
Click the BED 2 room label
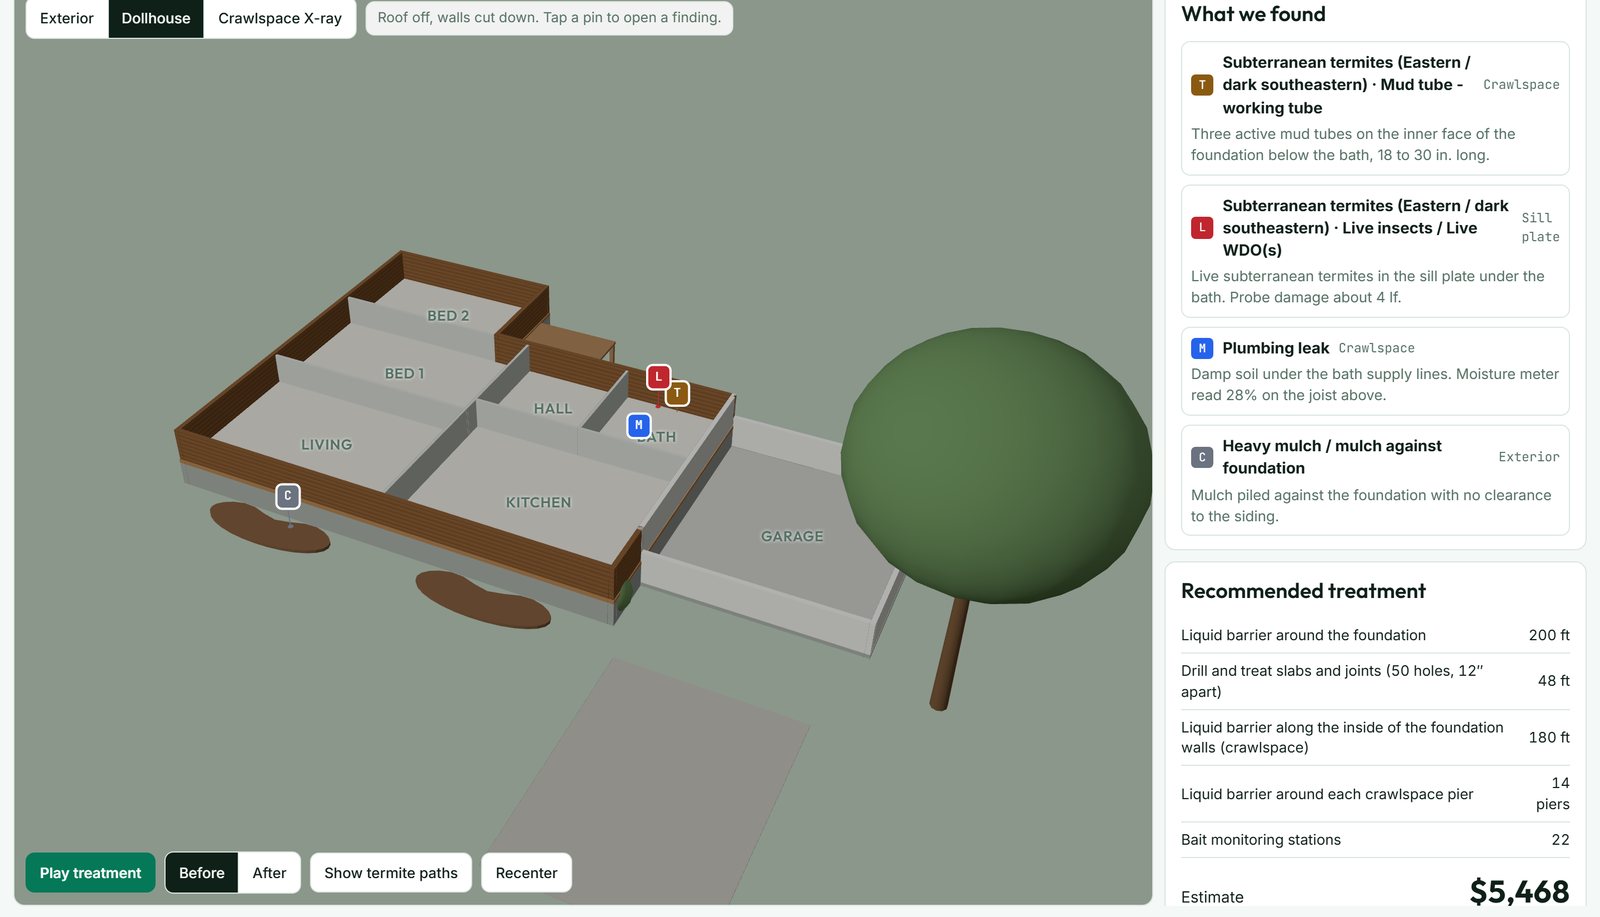coord(448,316)
